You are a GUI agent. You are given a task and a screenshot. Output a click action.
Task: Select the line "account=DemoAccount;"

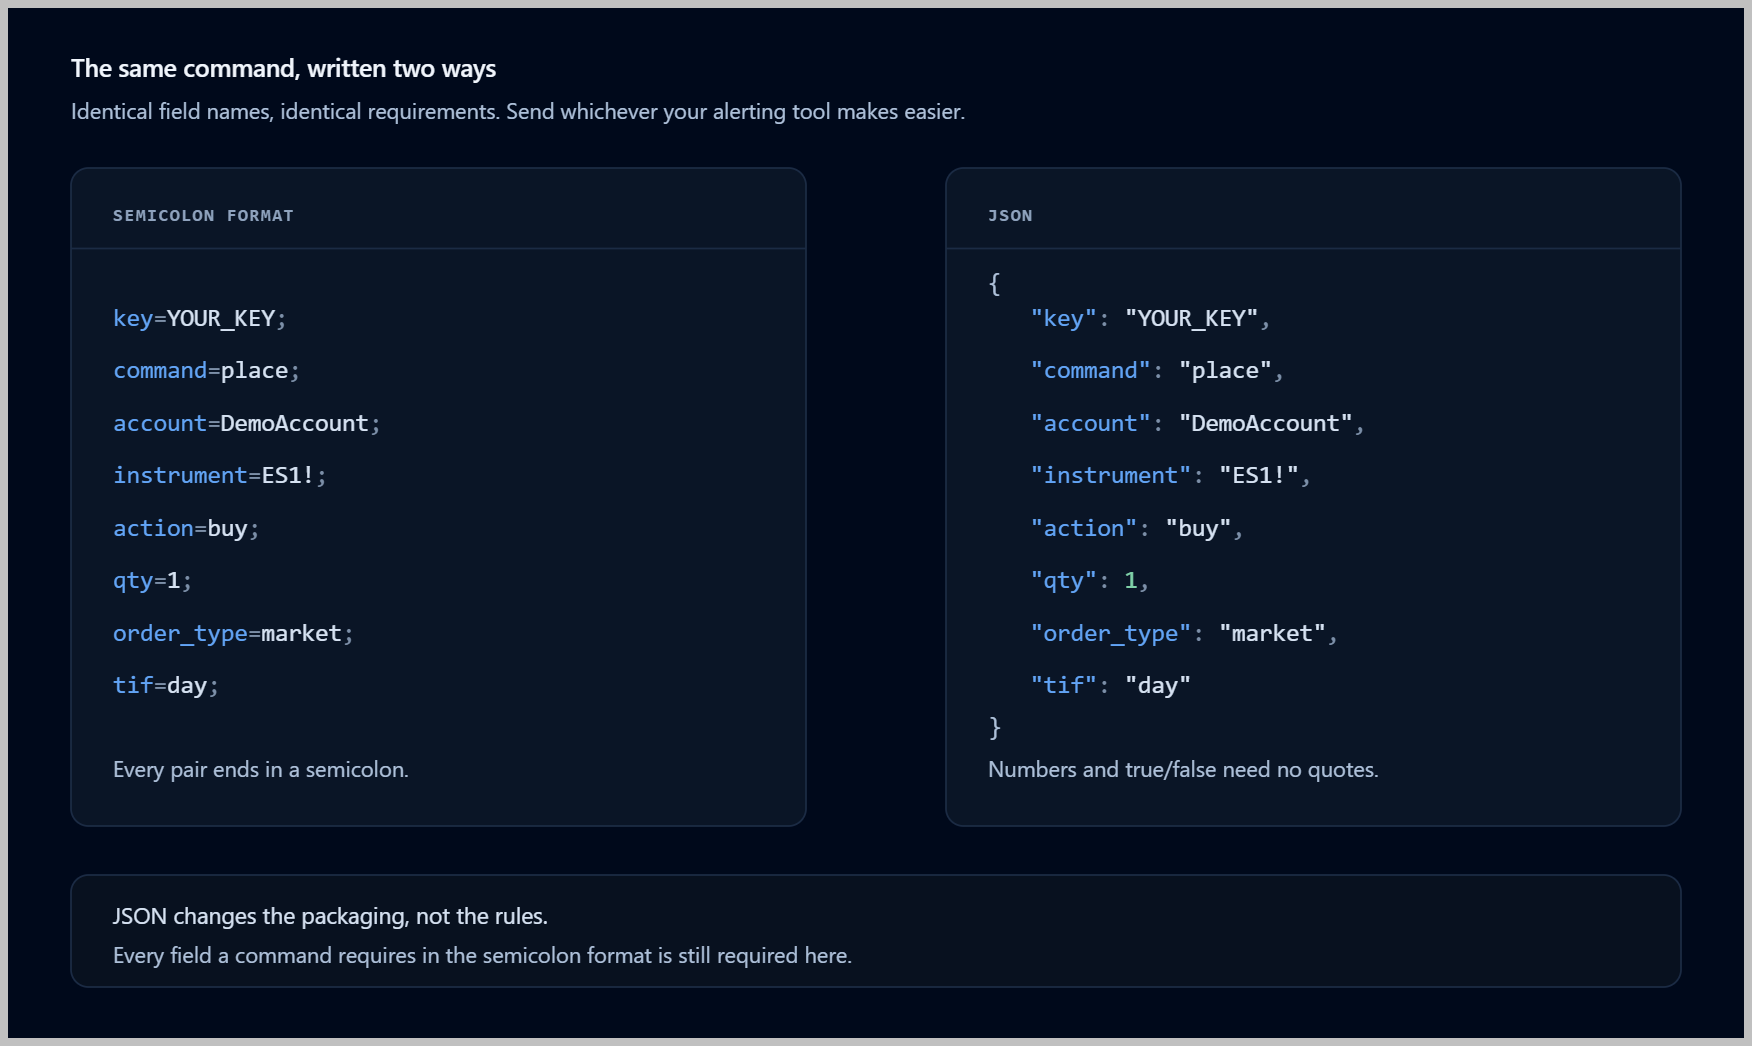[x=247, y=424]
